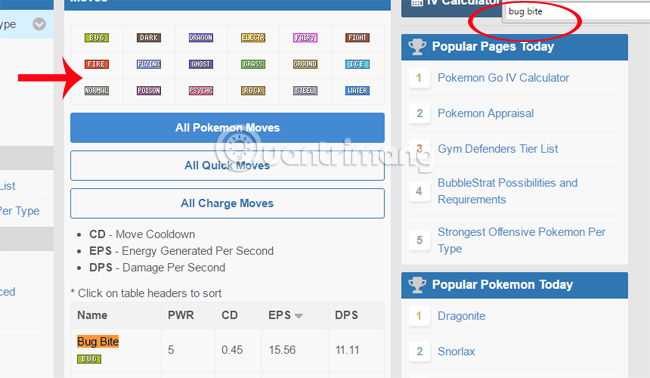Filter moves by Poison type icon
The image size is (650, 378).
tap(148, 90)
